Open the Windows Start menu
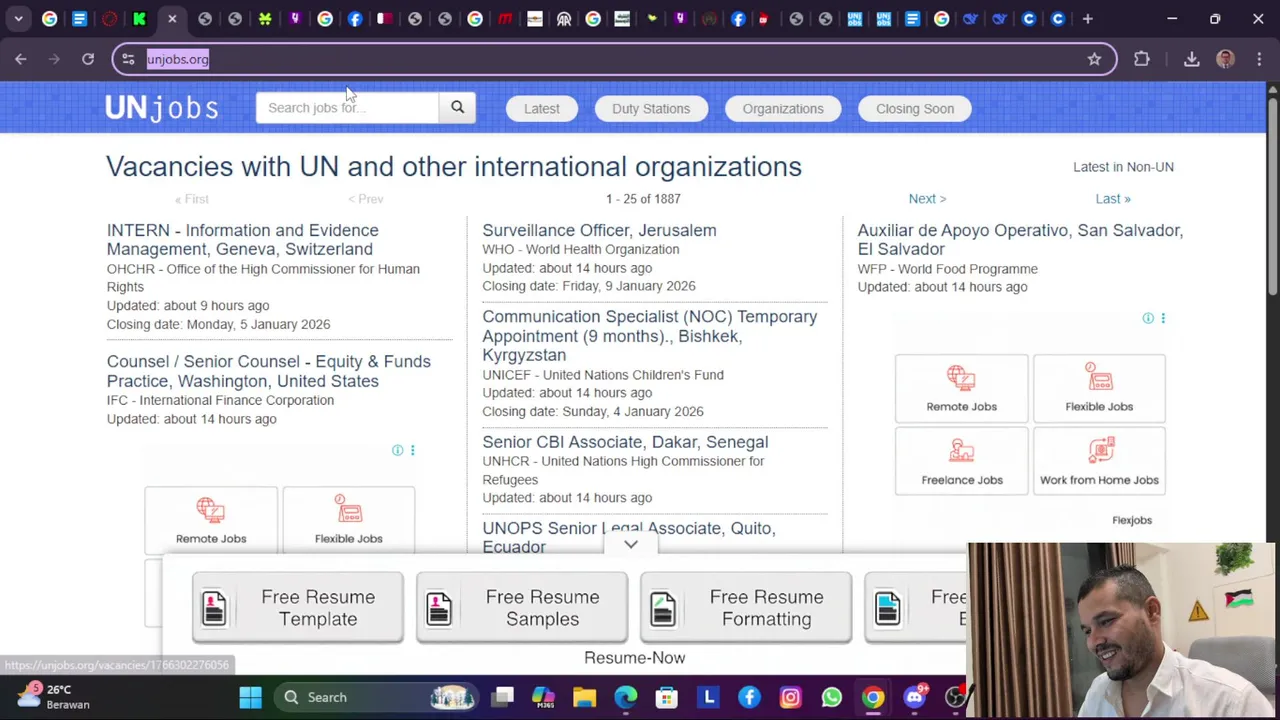The height and width of the screenshot is (720, 1280). point(250,697)
